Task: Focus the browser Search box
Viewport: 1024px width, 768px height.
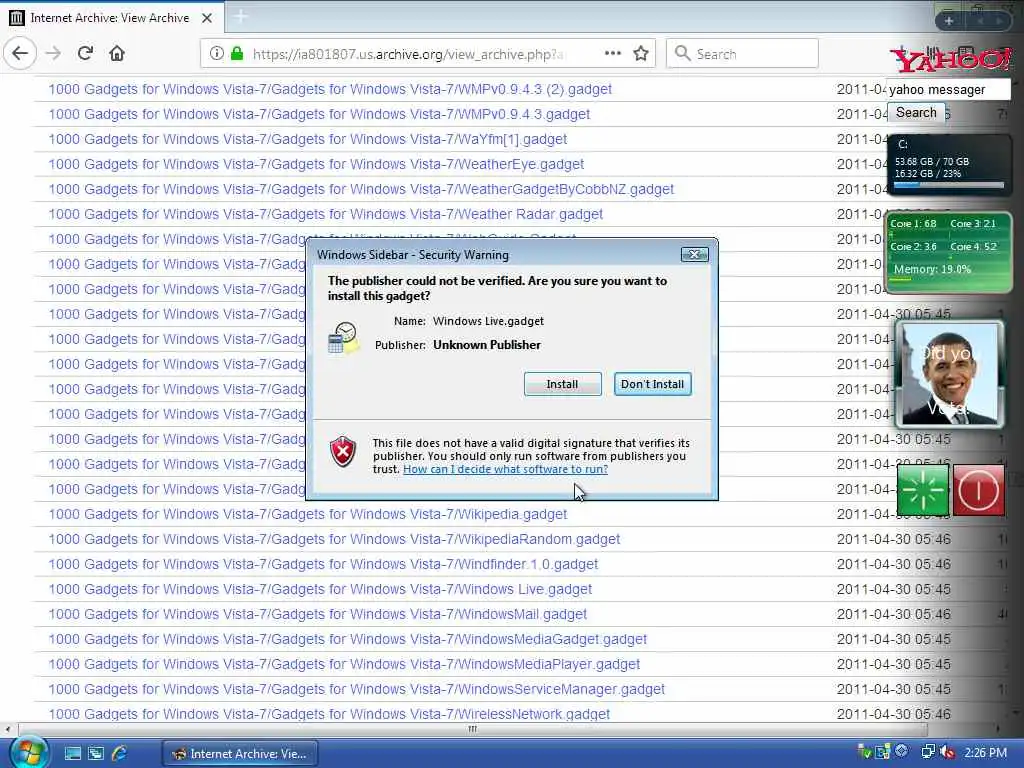Action: pyautogui.click(x=743, y=54)
